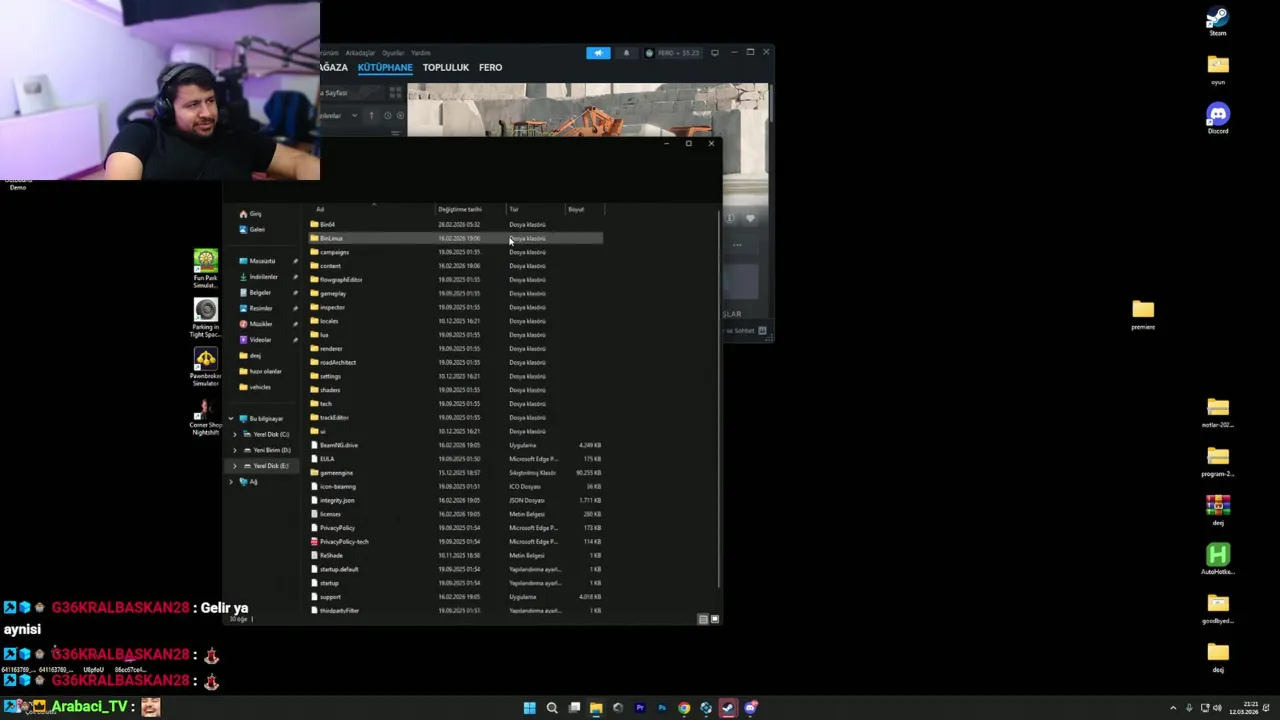Expand Yerel Disk (E:) tree node
This screenshot has width=1280, height=720.
coord(235,466)
